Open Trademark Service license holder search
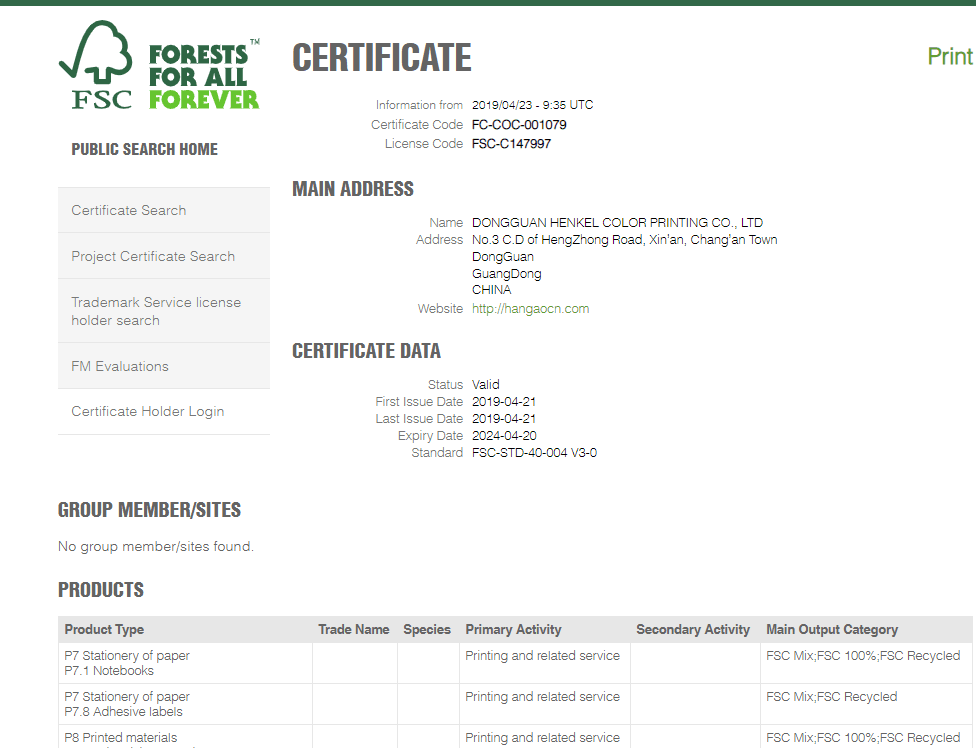 156,311
